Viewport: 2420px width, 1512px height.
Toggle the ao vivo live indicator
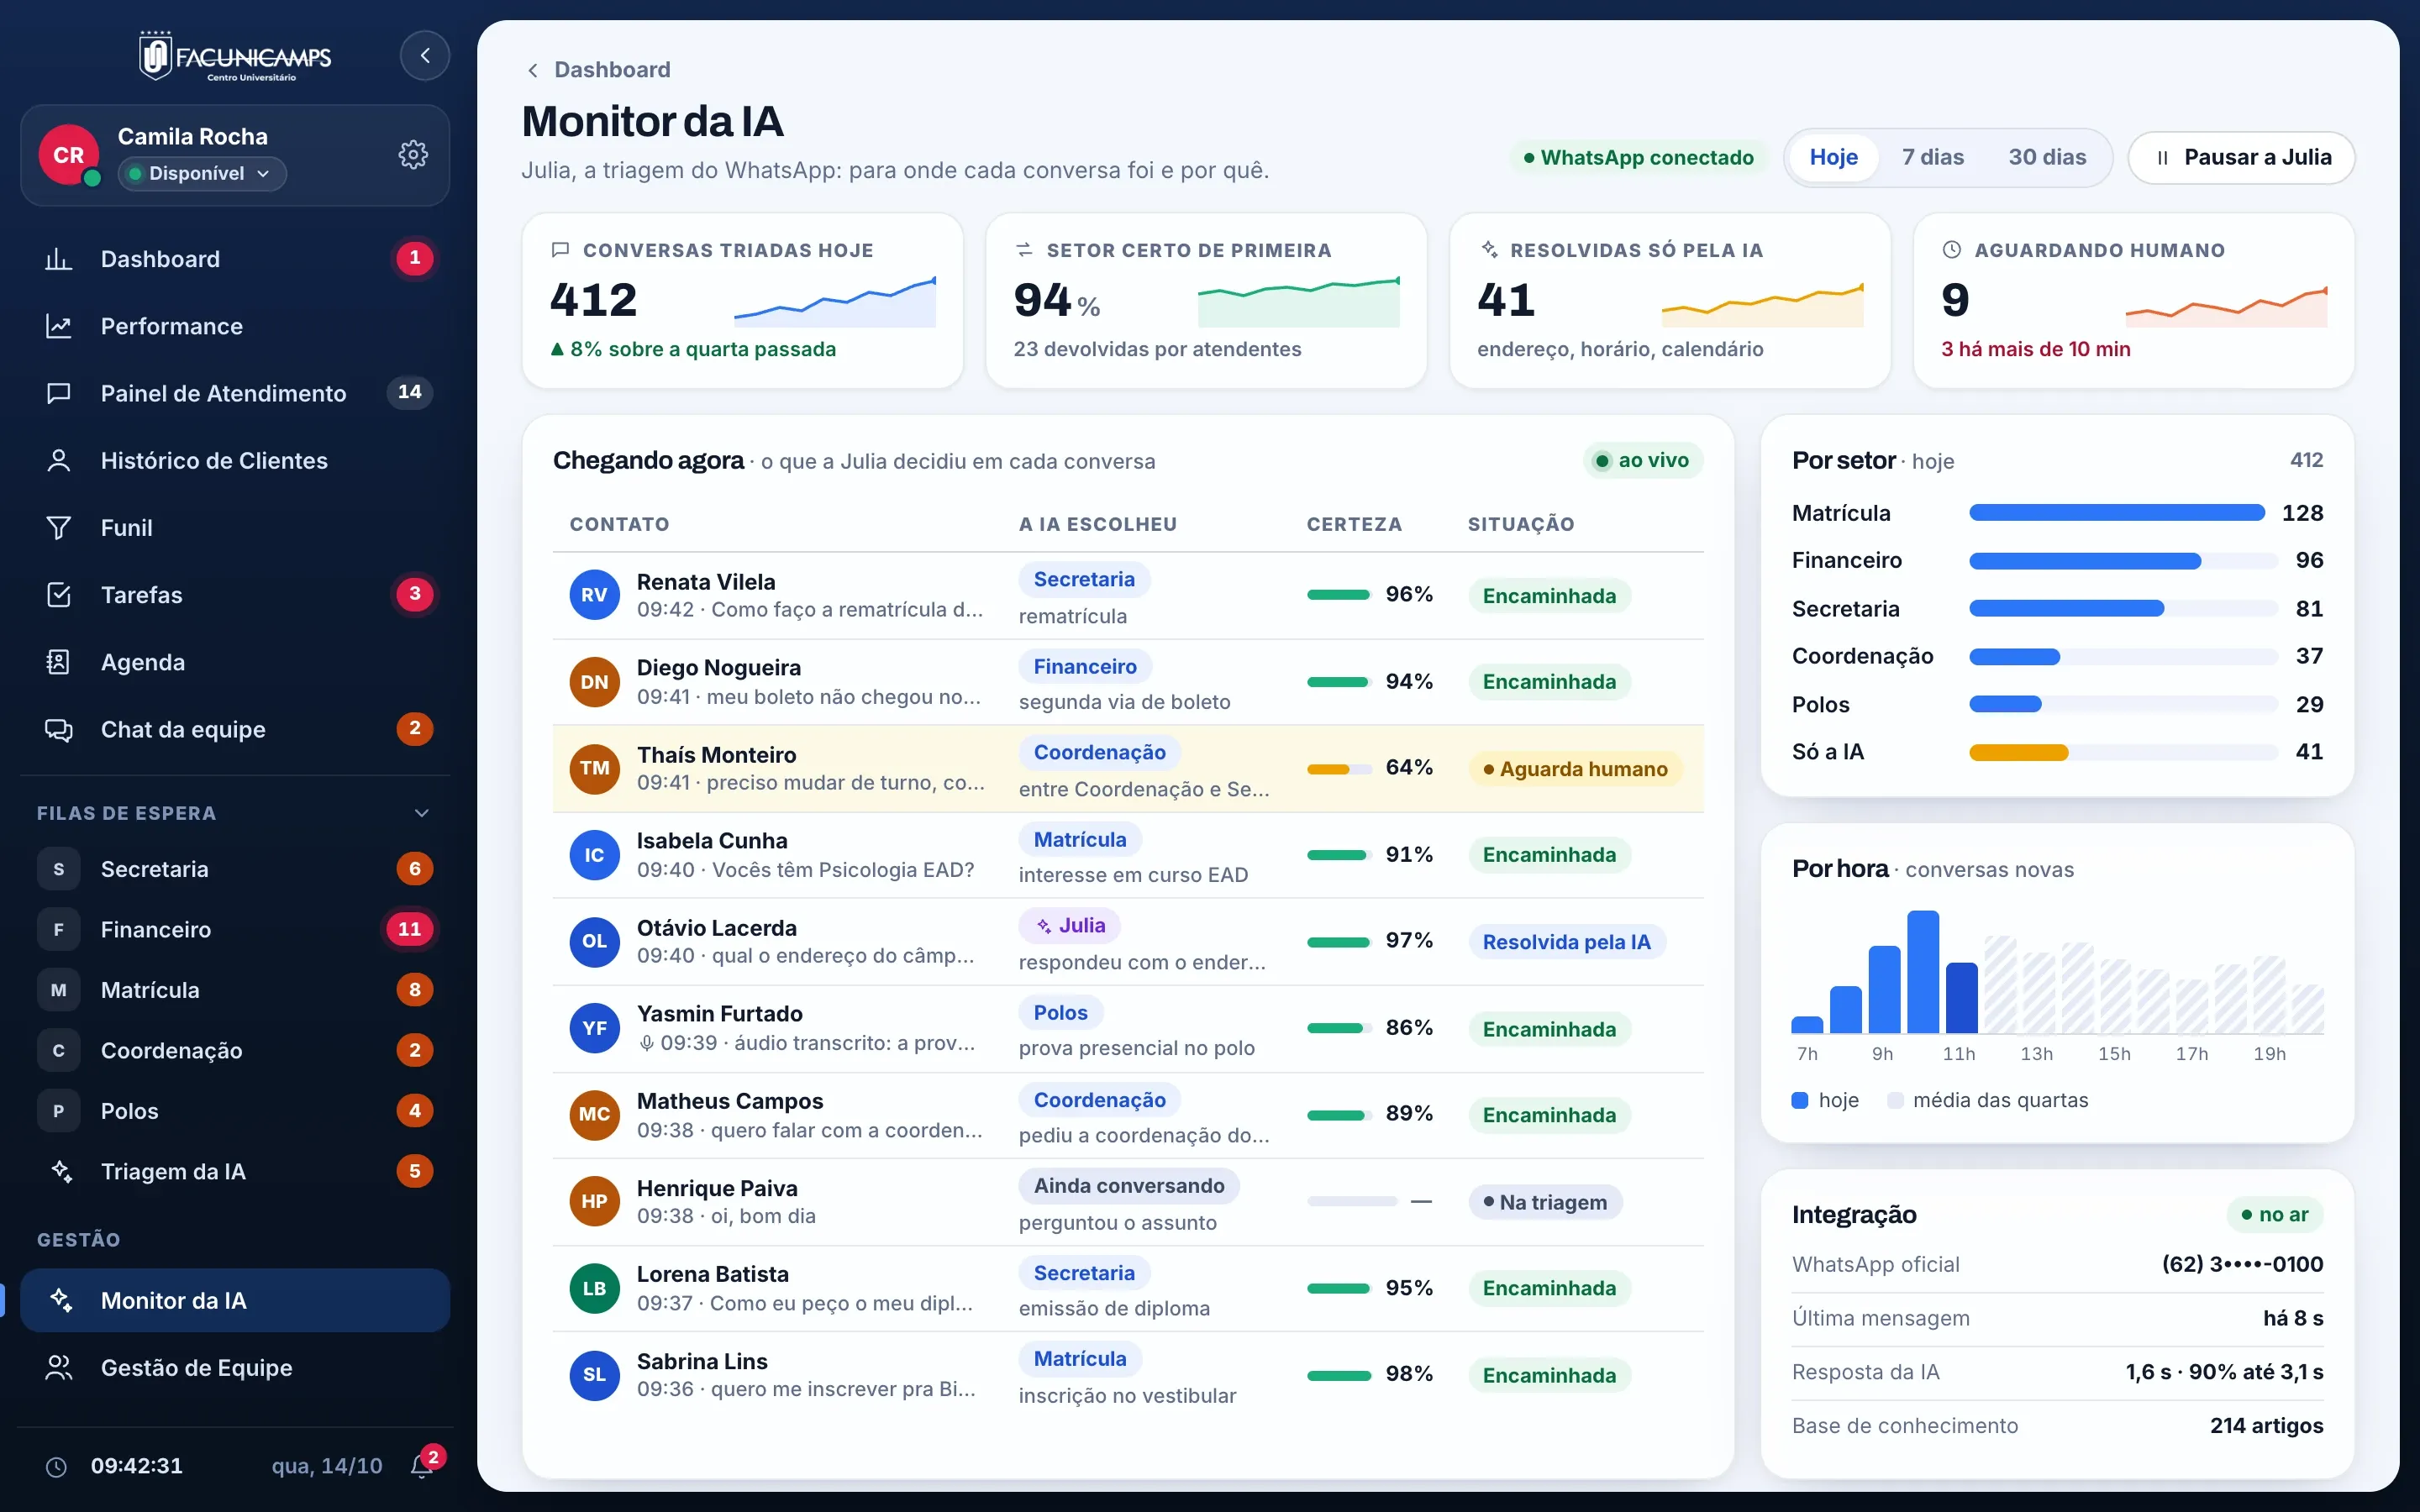pos(1643,460)
